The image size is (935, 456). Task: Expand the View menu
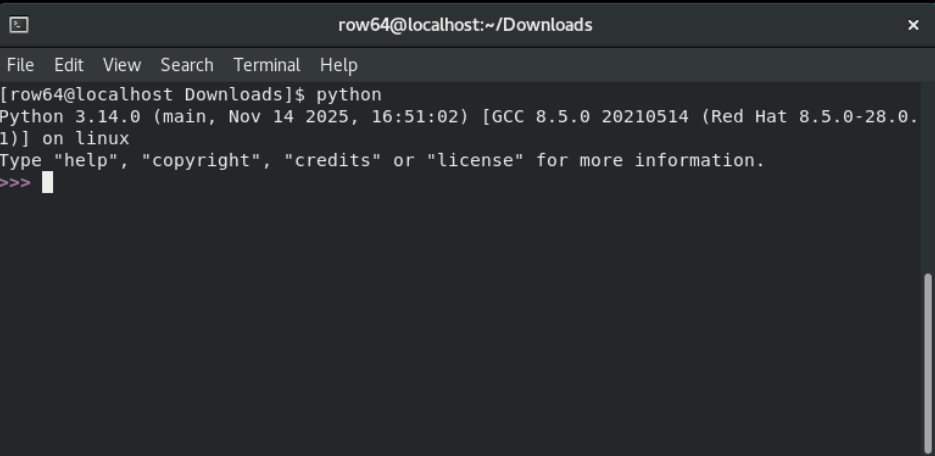click(x=122, y=65)
